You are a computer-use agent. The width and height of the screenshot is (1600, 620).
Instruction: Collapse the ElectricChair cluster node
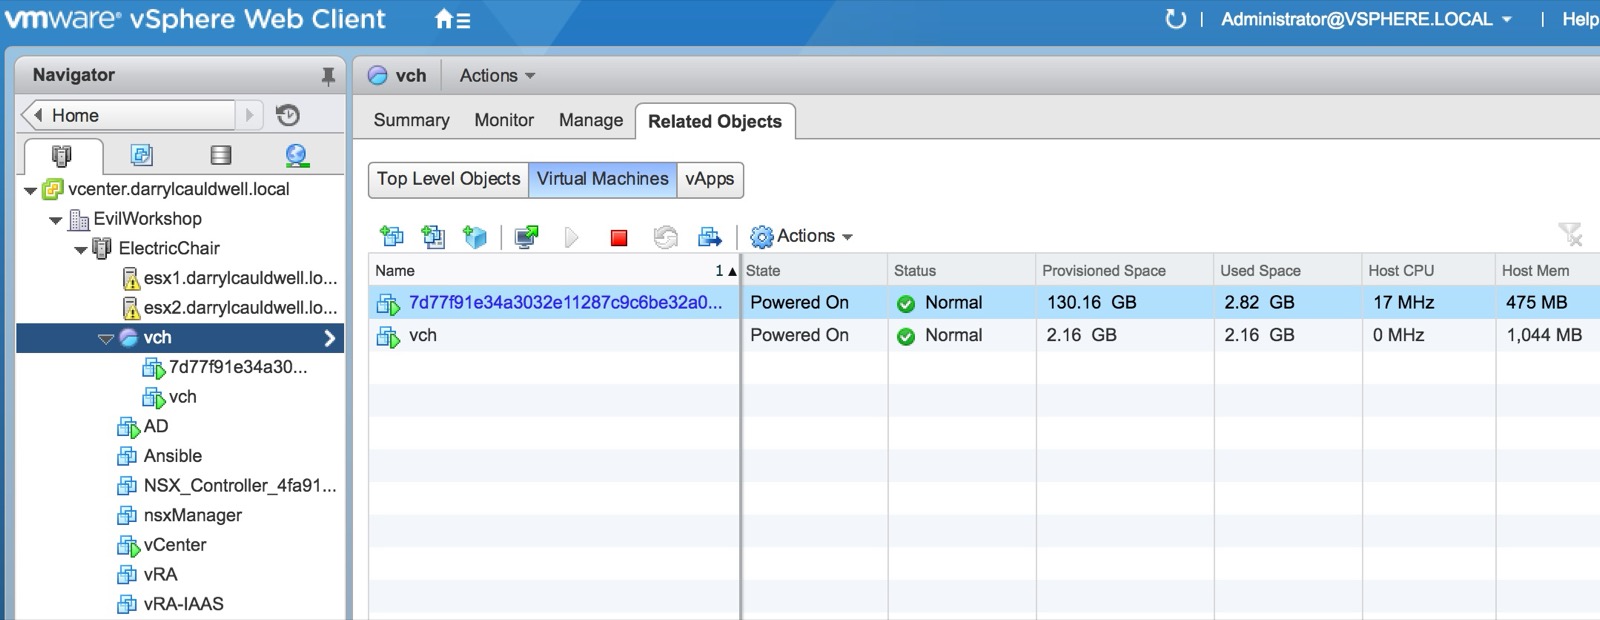[80, 250]
